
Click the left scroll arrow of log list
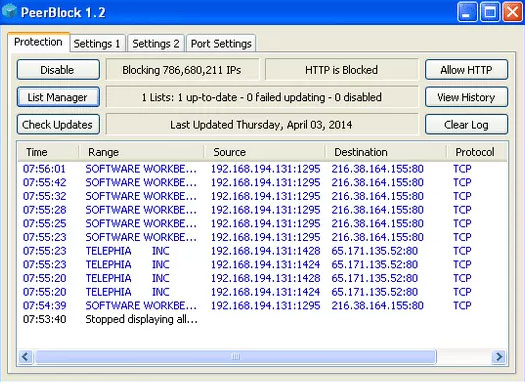click(x=26, y=357)
